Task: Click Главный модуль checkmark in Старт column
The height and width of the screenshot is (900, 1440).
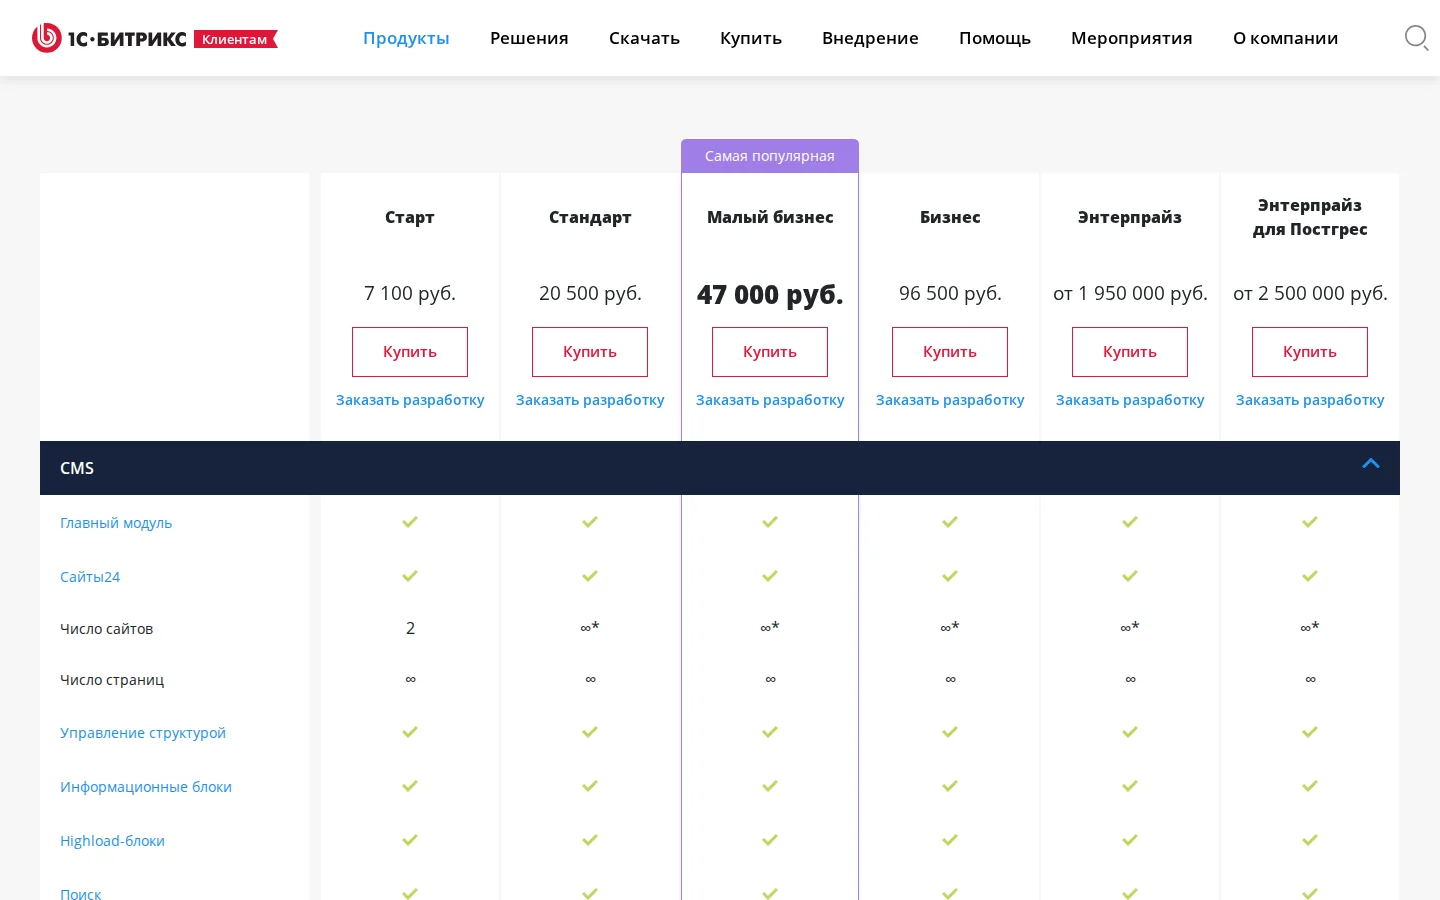Action: pos(410,522)
